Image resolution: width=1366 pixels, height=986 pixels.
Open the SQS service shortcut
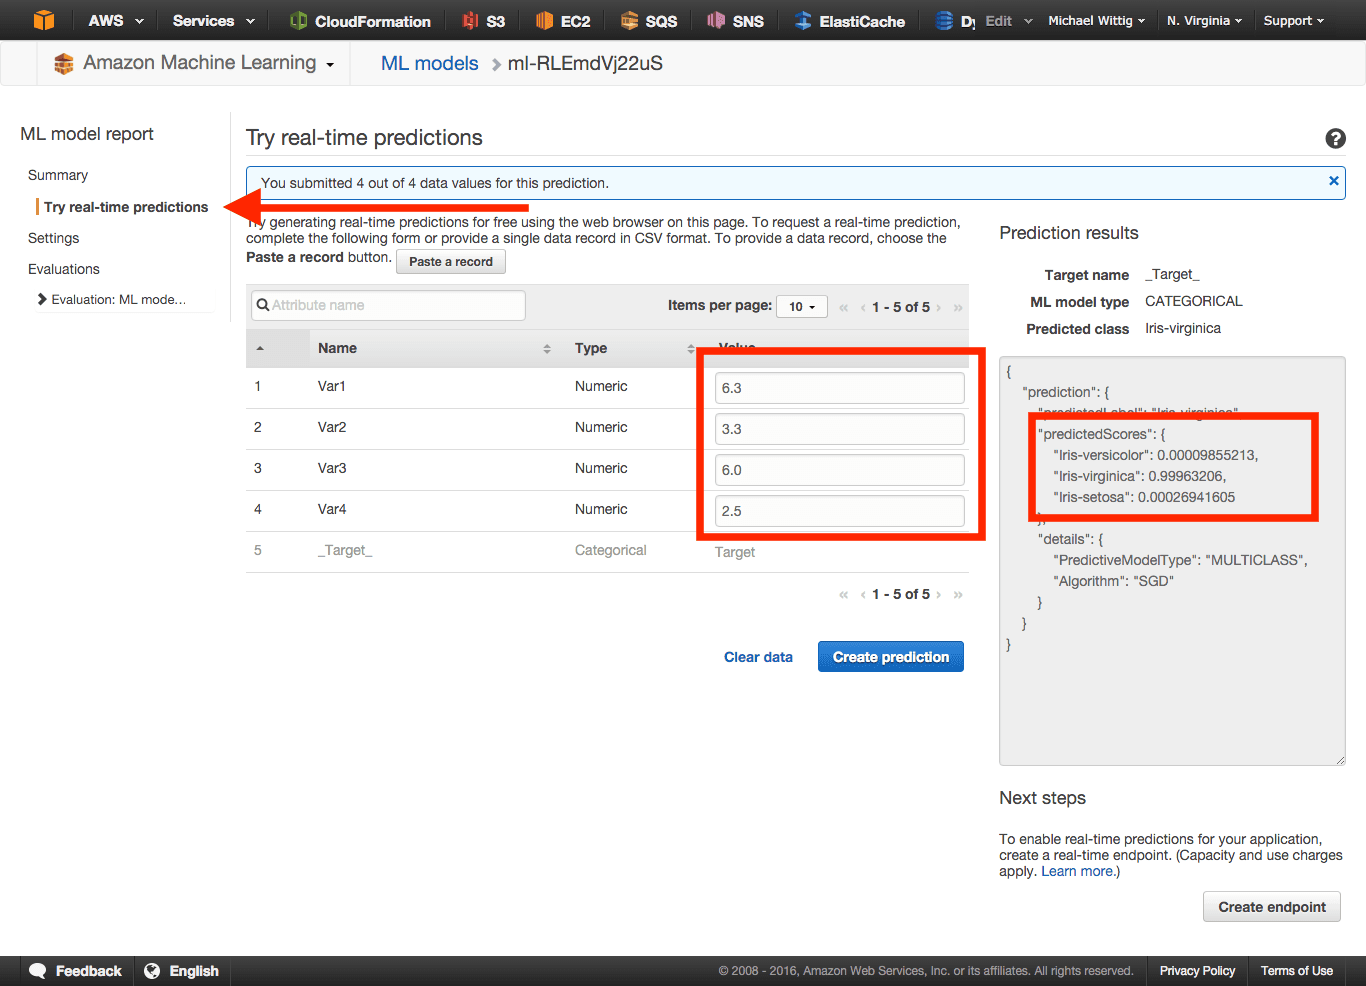tap(649, 21)
